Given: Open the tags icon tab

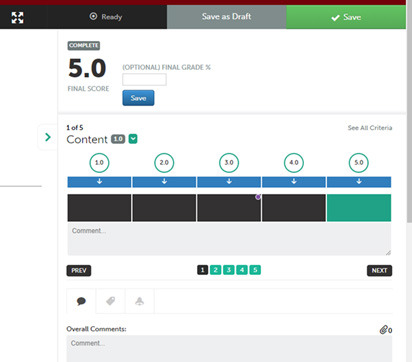Looking at the screenshot, I should click(x=110, y=301).
